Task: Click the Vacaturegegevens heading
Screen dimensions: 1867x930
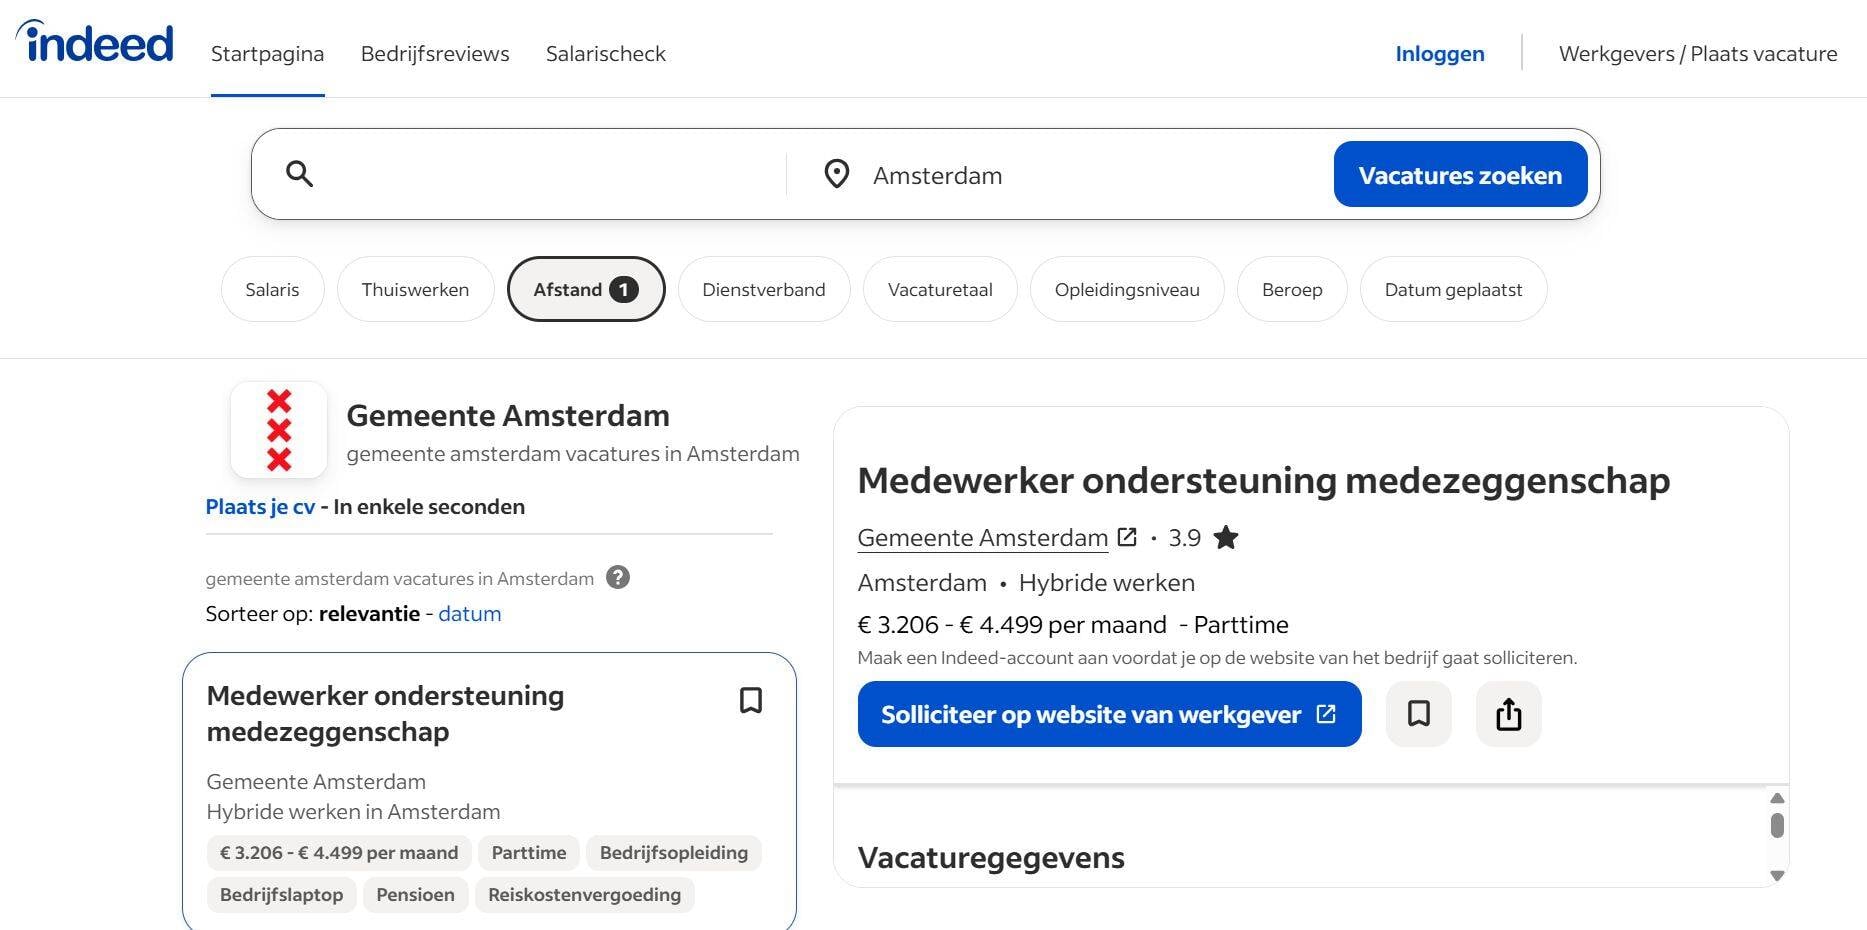Action: [991, 858]
